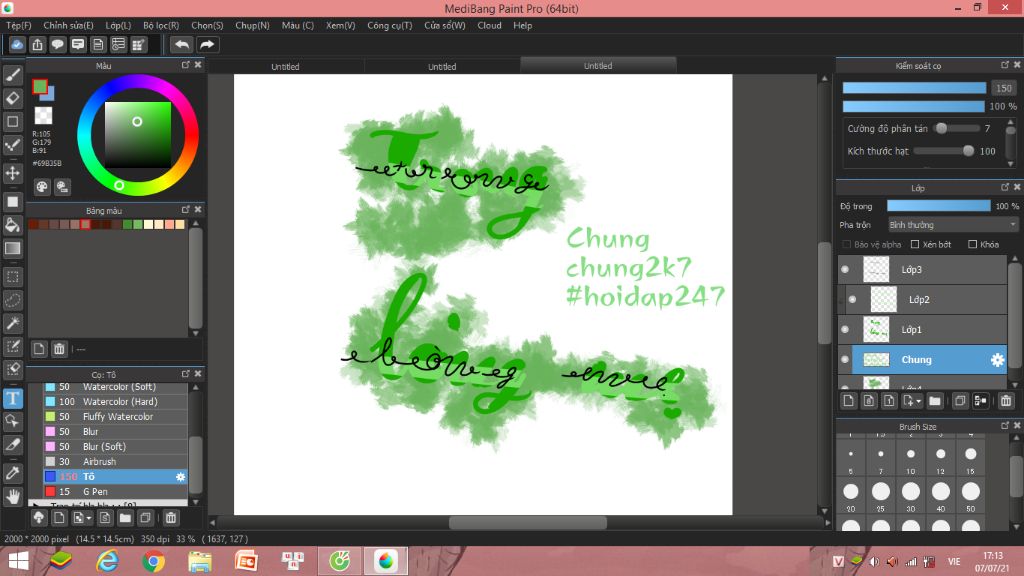This screenshot has width=1024, height=576.
Task: Open the Công cụ(T) menu
Action: click(x=390, y=25)
